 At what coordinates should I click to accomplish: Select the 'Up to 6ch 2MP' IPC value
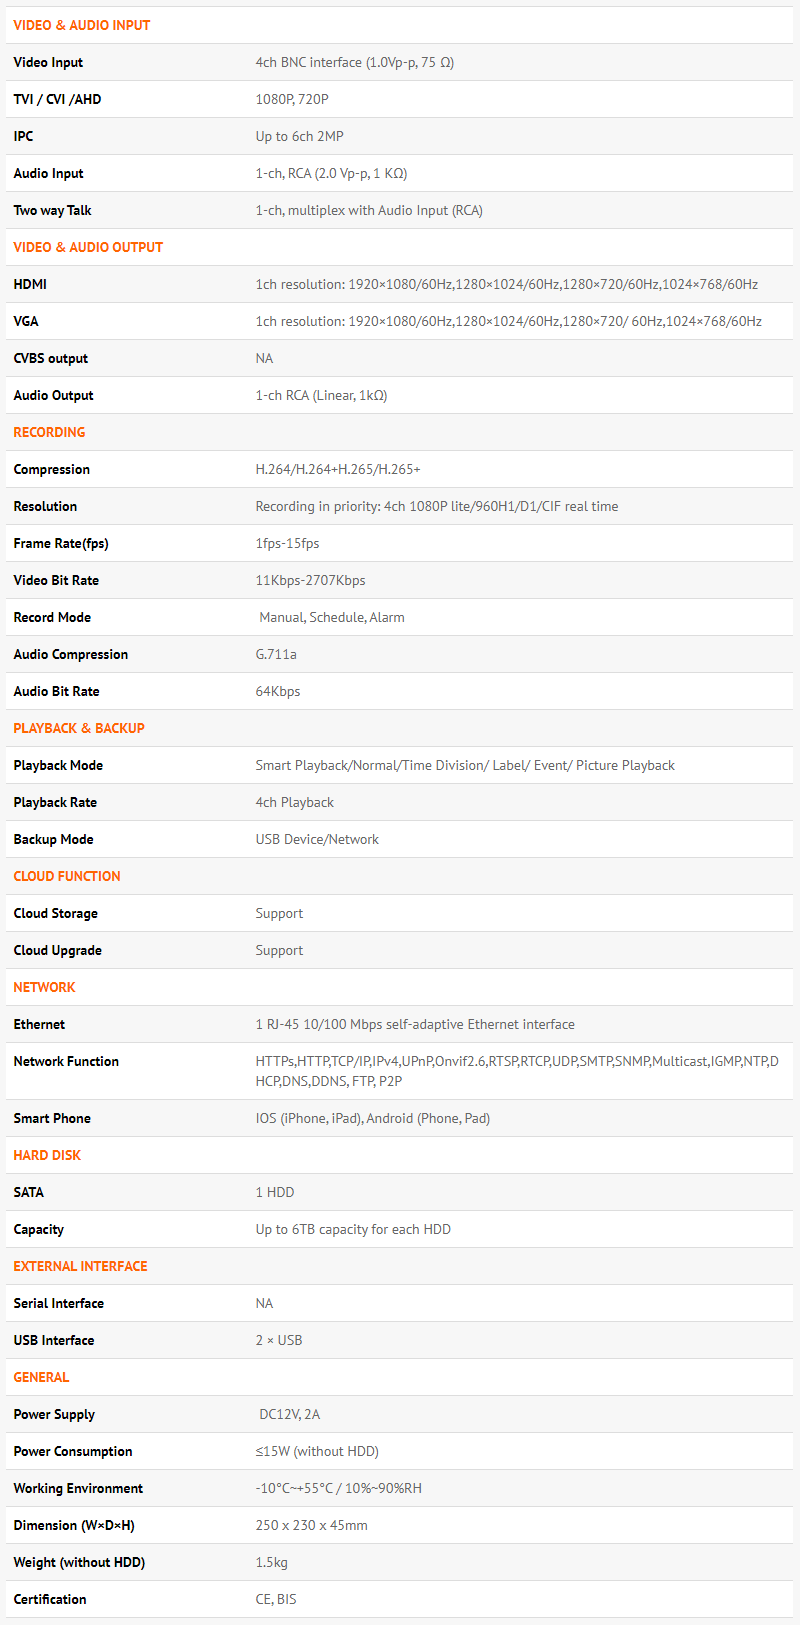(x=299, y=136)
